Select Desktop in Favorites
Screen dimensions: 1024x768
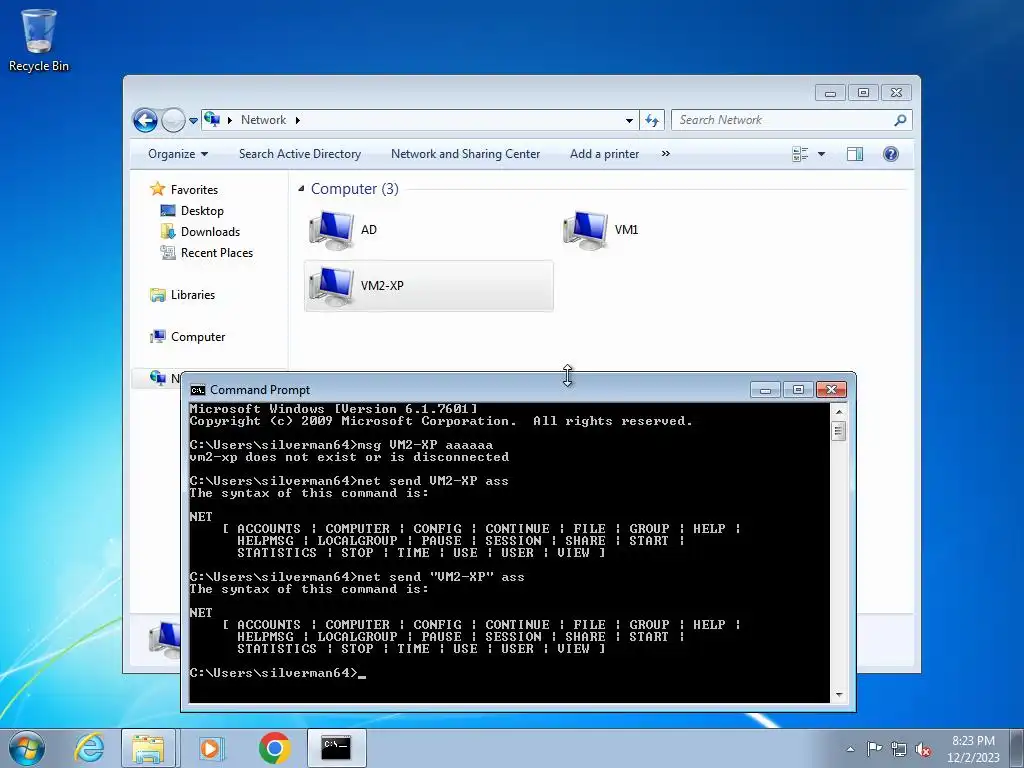click(192, 211)
